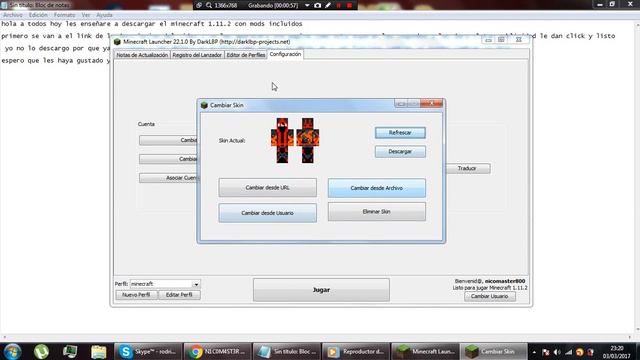Click Cambiar Usuario in launcher
This screenshot has width=640, height=360.
point(489,296)
